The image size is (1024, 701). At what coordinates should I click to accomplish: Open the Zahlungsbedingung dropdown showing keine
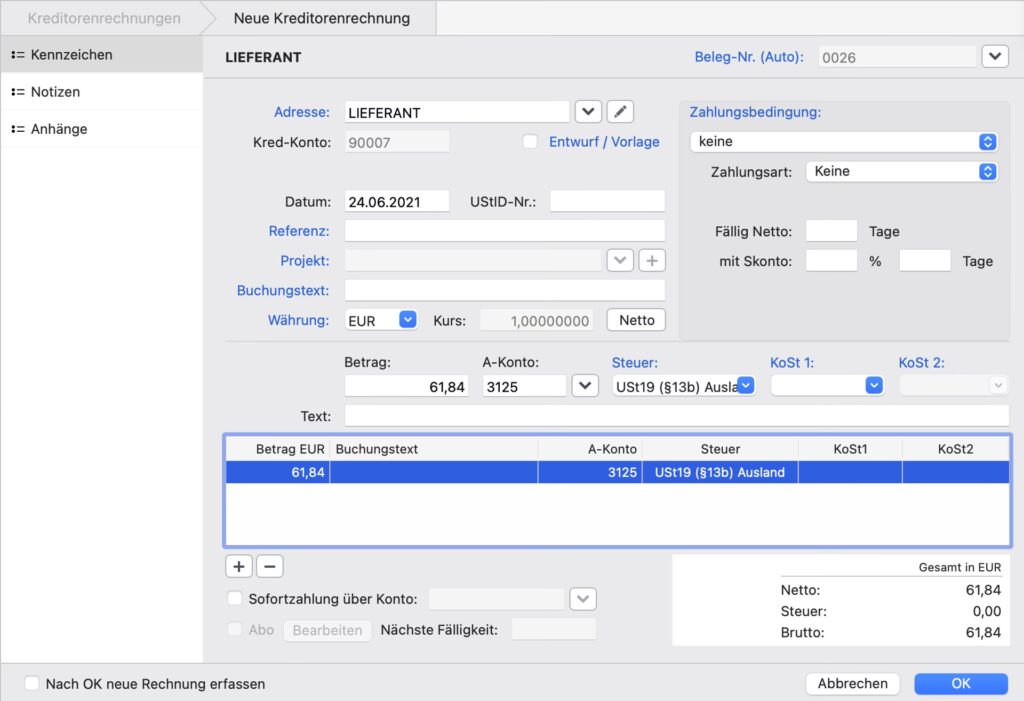pyautogui.click(x=844, y=142)
